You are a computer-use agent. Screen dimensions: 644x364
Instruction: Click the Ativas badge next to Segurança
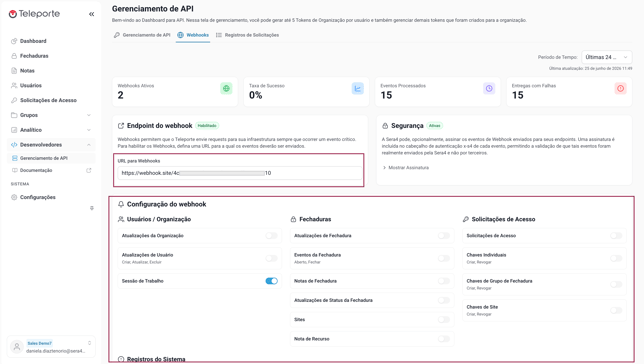[435, 126]
